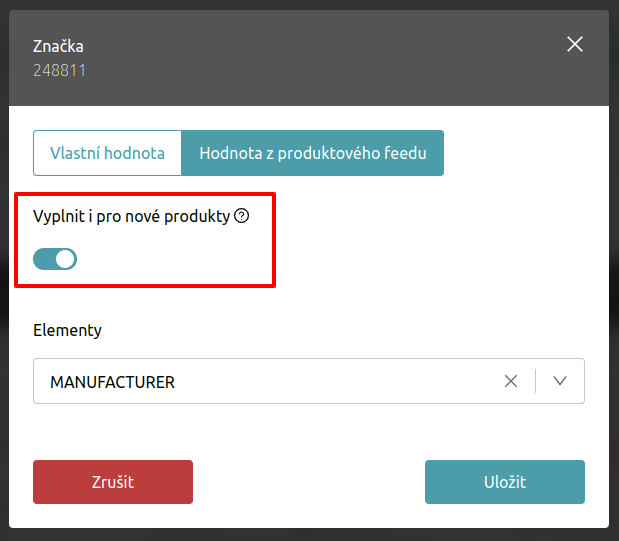Click empty white space between the buttons
The width and height of the screenshot is (619, 541).
(x=308, y=482)
